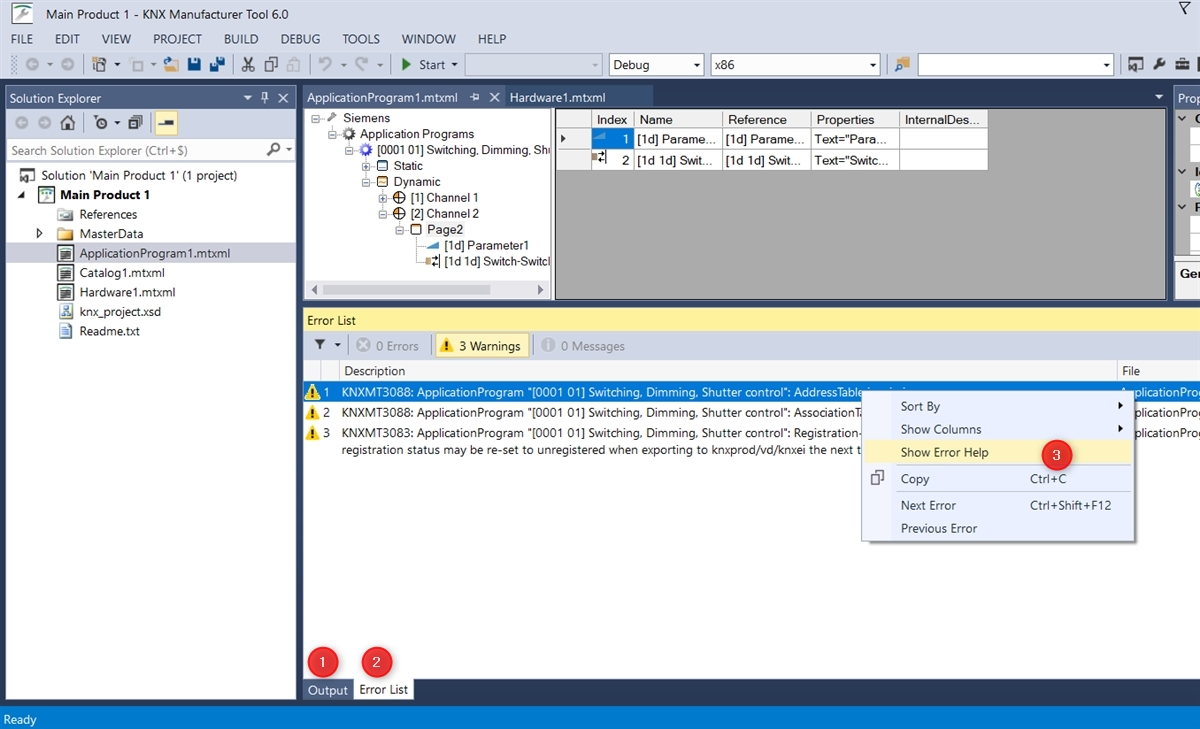1200x729 pixels.
Task: Click the pin icon on ApplicationProgram1.mtxml tab
Action: 475,98
